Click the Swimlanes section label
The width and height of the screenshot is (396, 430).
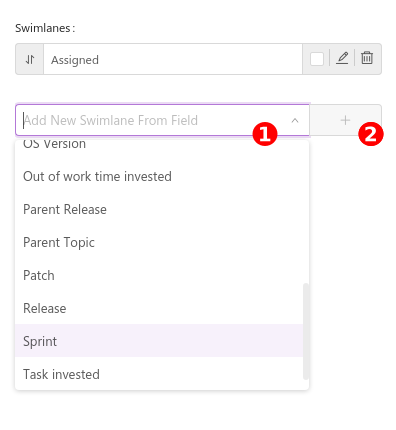45,28
